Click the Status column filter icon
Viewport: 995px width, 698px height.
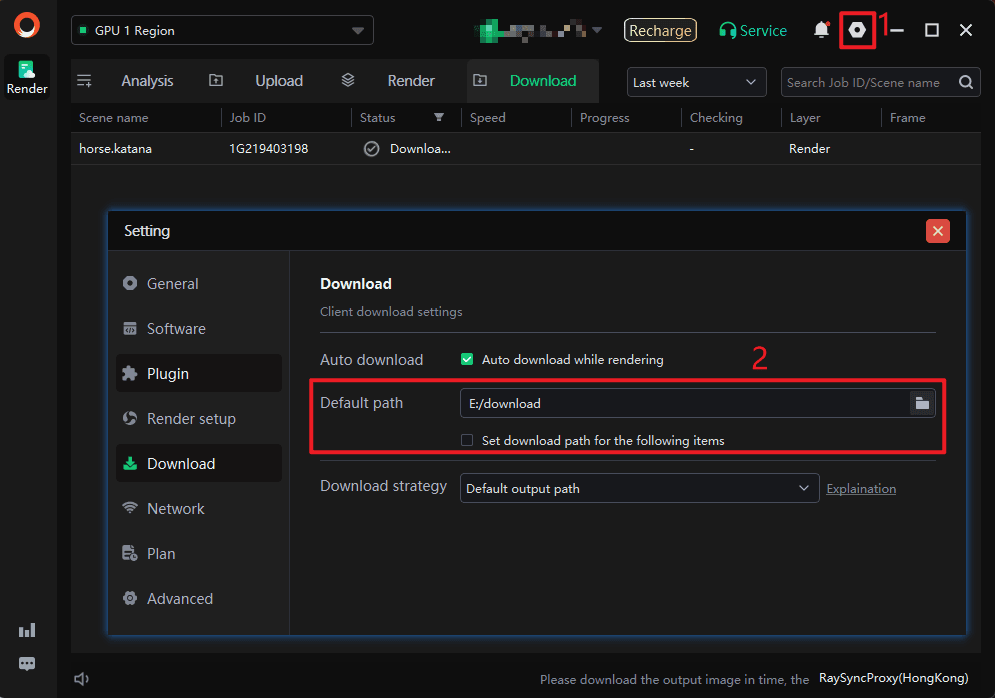[438, 118]
